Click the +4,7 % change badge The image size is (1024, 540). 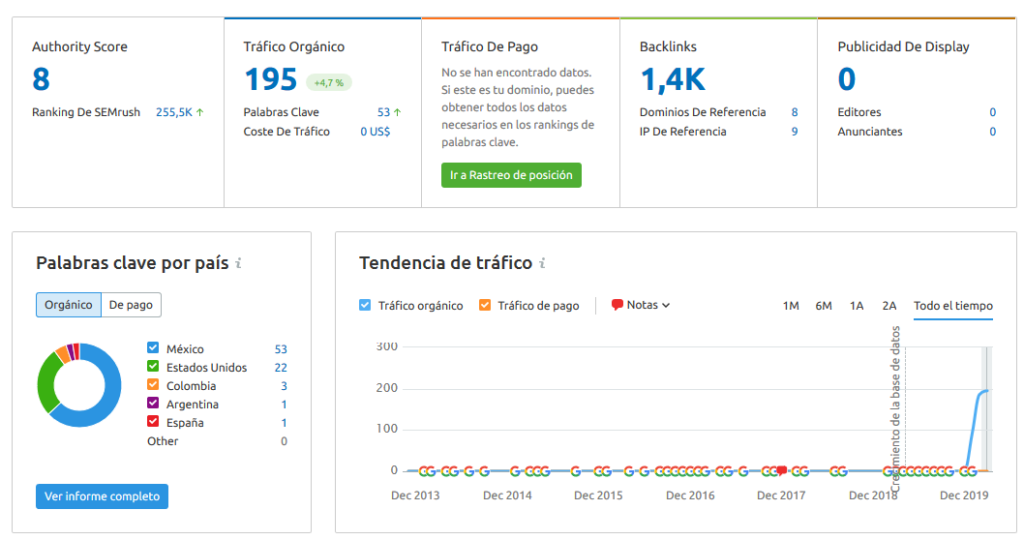pyautogui.click(x=329, y=83)
